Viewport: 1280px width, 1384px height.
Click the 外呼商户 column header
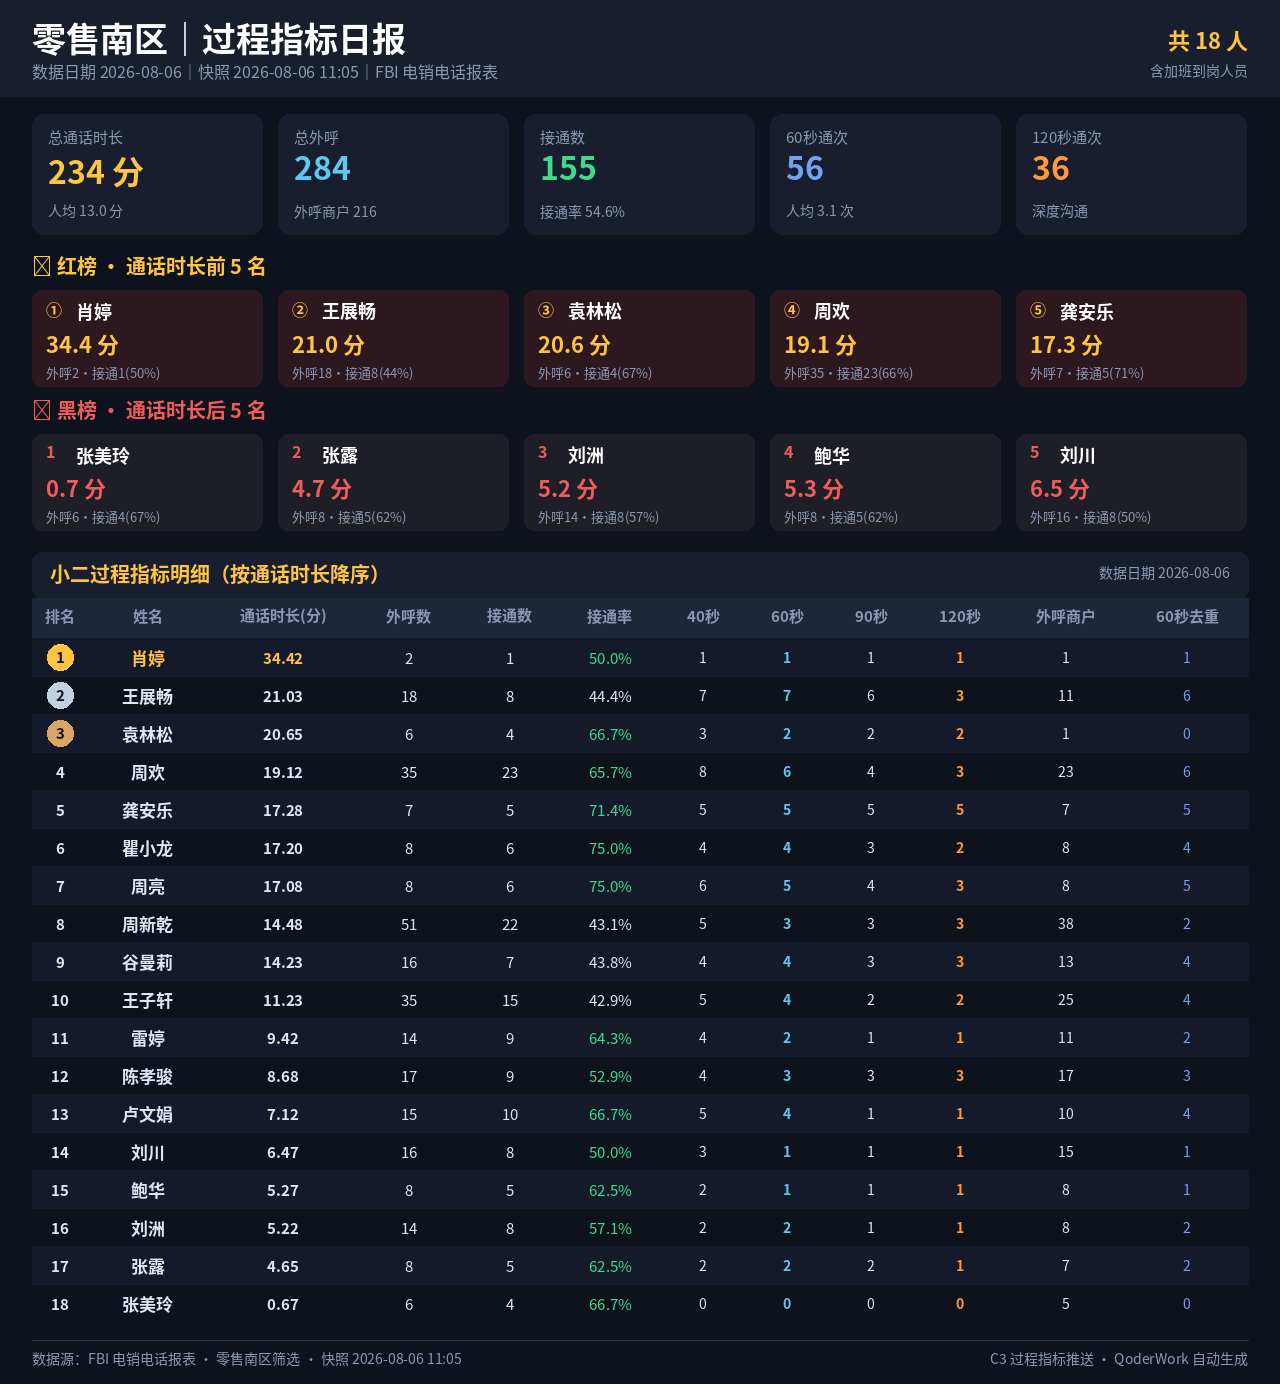pos(1066,616)
